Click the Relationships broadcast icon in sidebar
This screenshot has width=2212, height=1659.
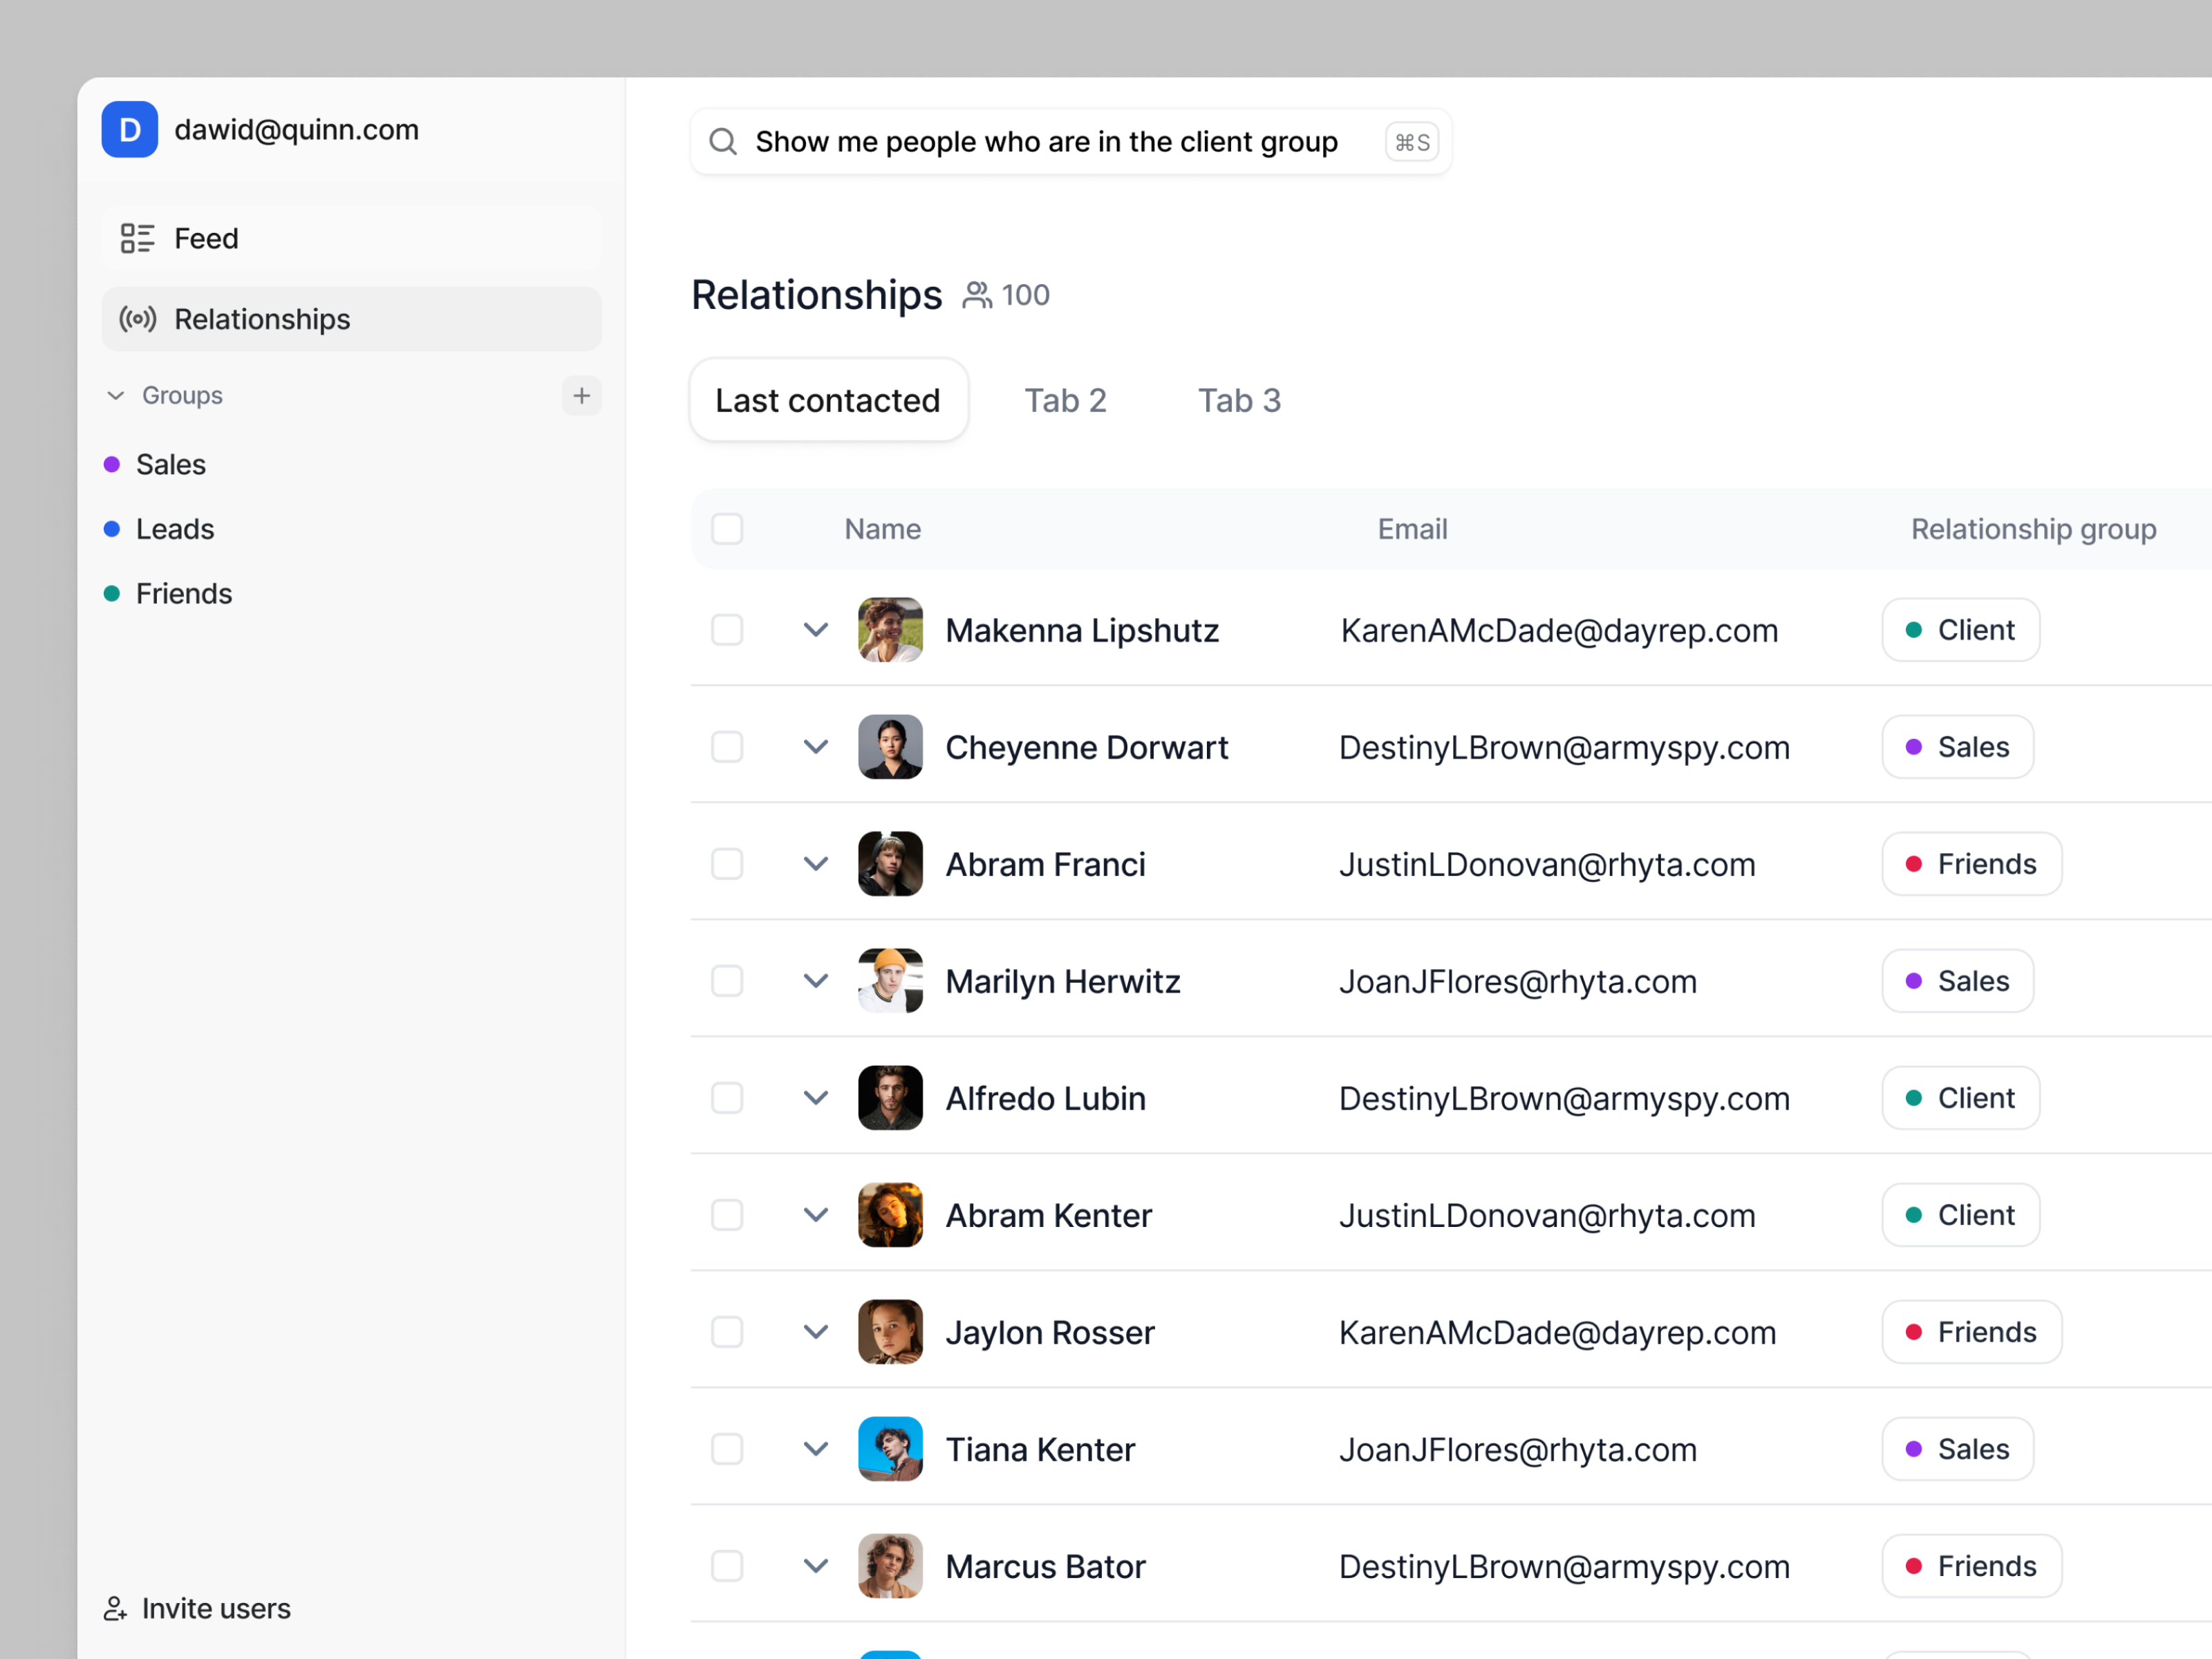[137, 319]
